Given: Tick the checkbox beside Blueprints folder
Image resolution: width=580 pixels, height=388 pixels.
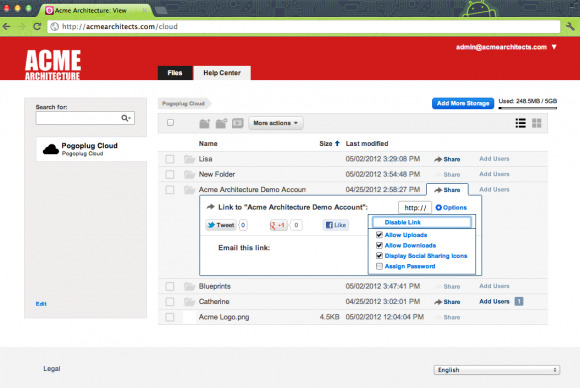Looking at the screenshot, I should tap(170, 286).
